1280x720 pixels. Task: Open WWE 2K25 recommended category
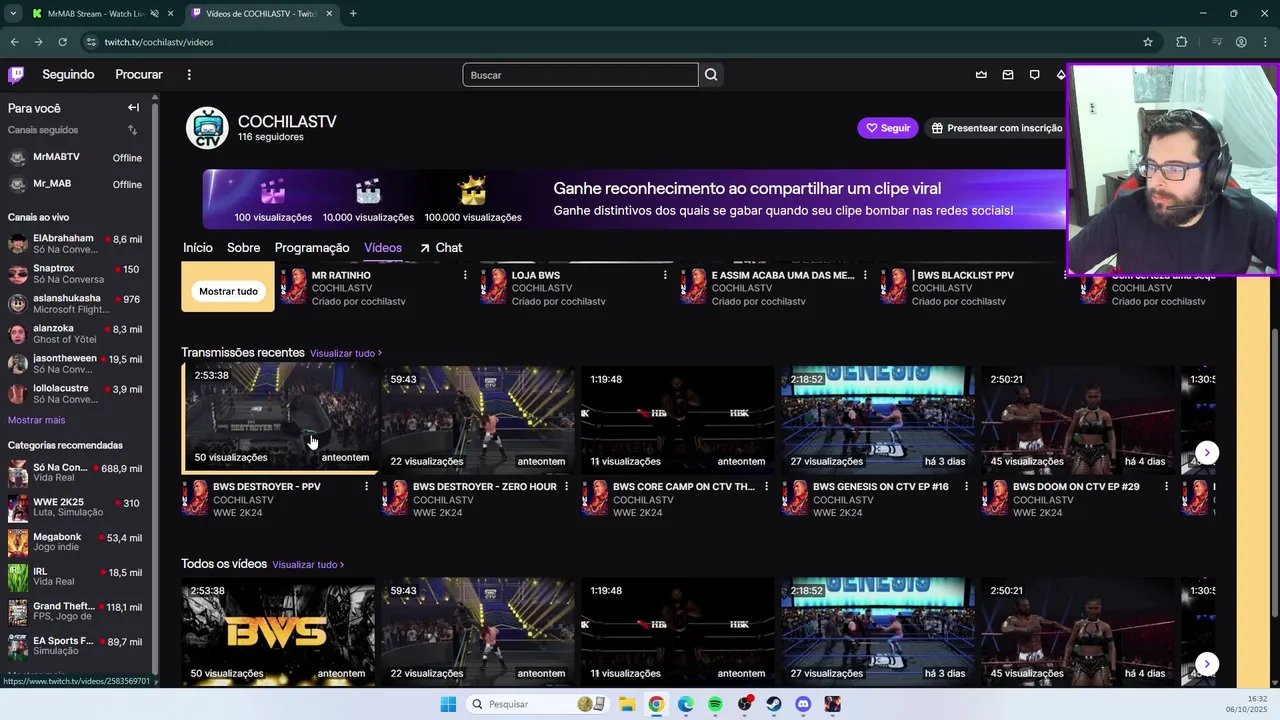[x=75, y=508]
